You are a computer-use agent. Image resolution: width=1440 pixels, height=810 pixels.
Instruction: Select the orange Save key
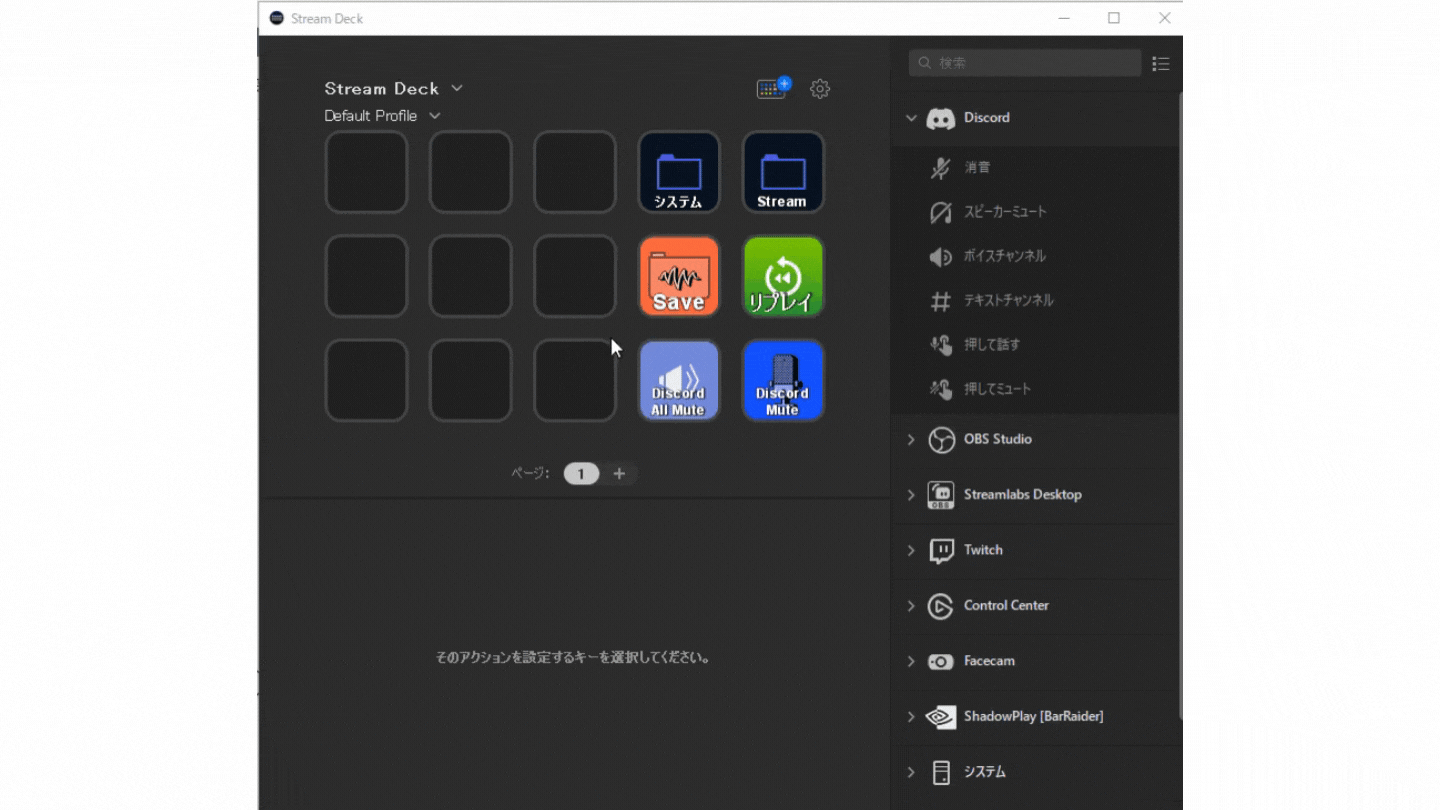[x=679, y=276]
